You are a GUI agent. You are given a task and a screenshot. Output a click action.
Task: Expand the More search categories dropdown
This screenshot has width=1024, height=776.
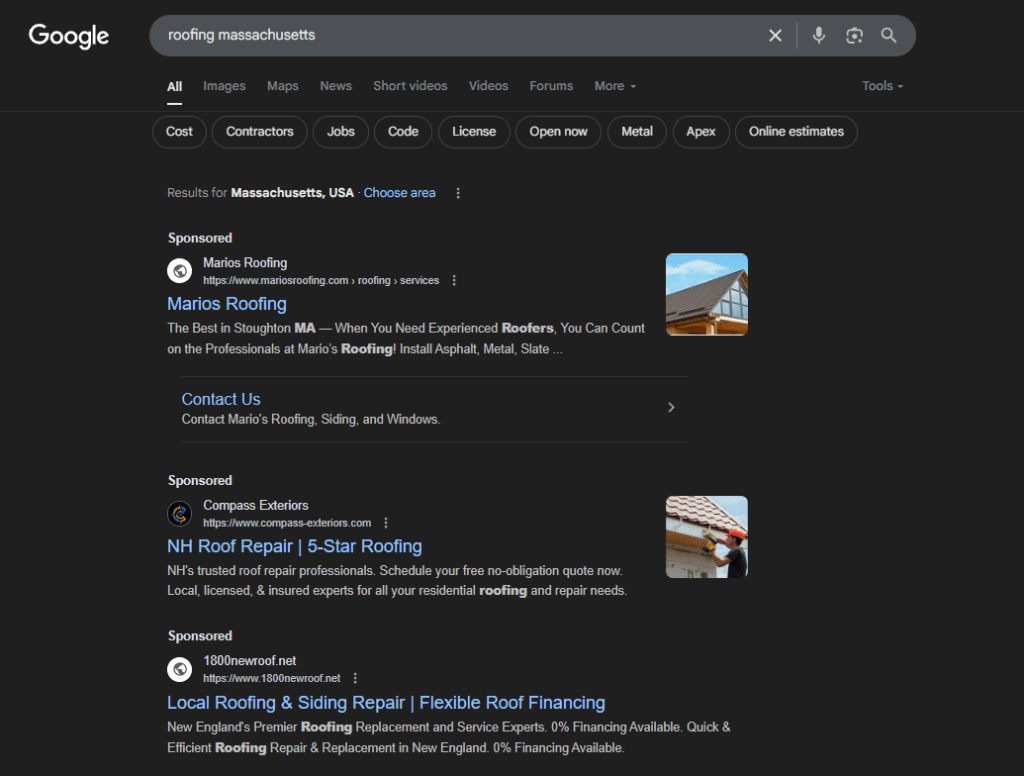[x=614, y=86]
